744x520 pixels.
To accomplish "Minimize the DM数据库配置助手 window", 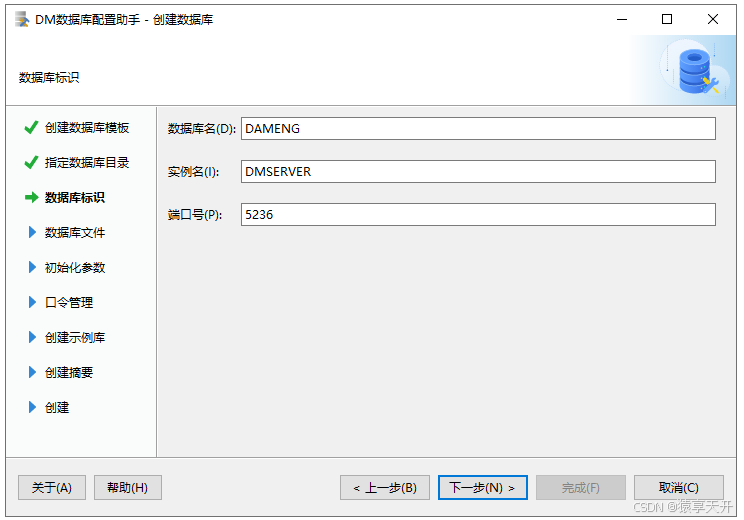I will click(x=622, y=19).
